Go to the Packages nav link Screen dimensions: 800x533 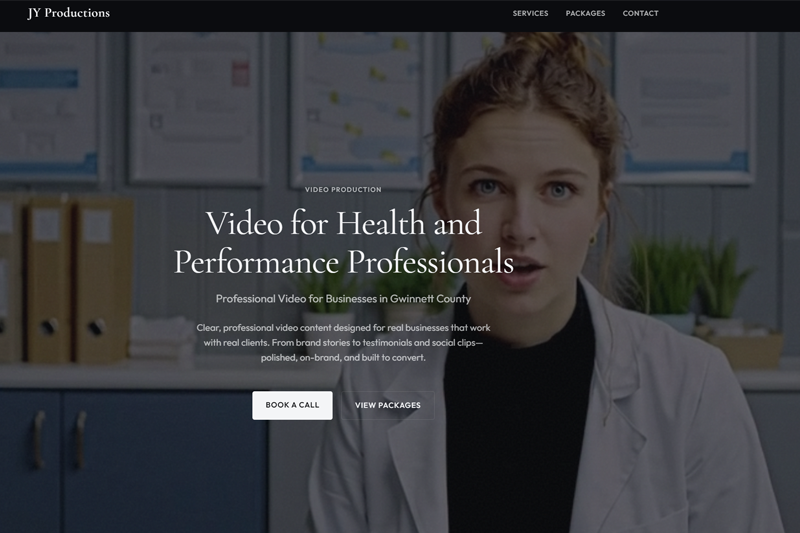585,14
